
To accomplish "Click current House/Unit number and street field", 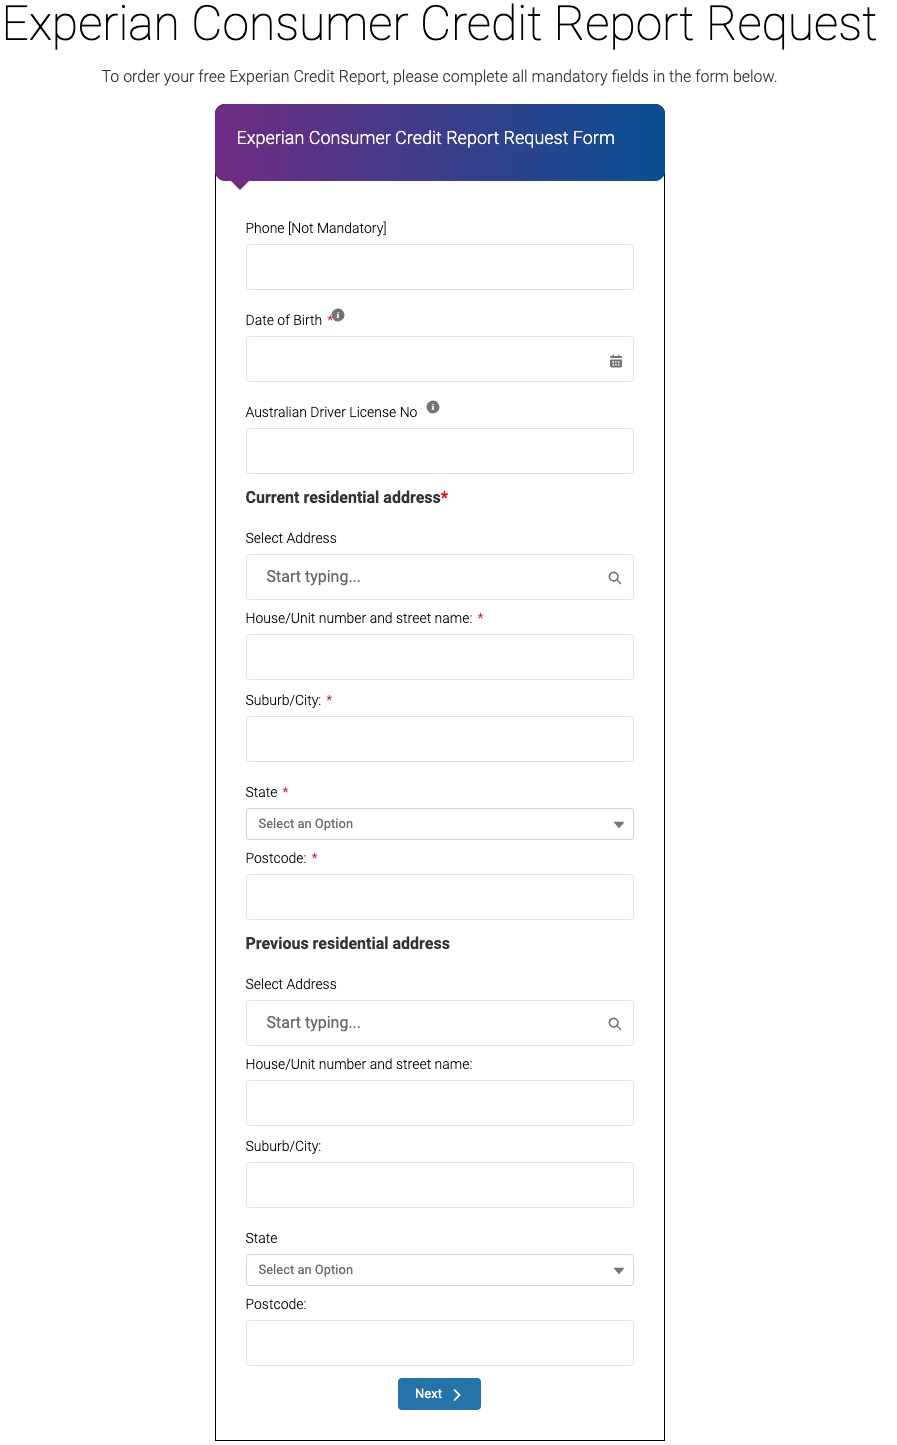I will [440, 657].
